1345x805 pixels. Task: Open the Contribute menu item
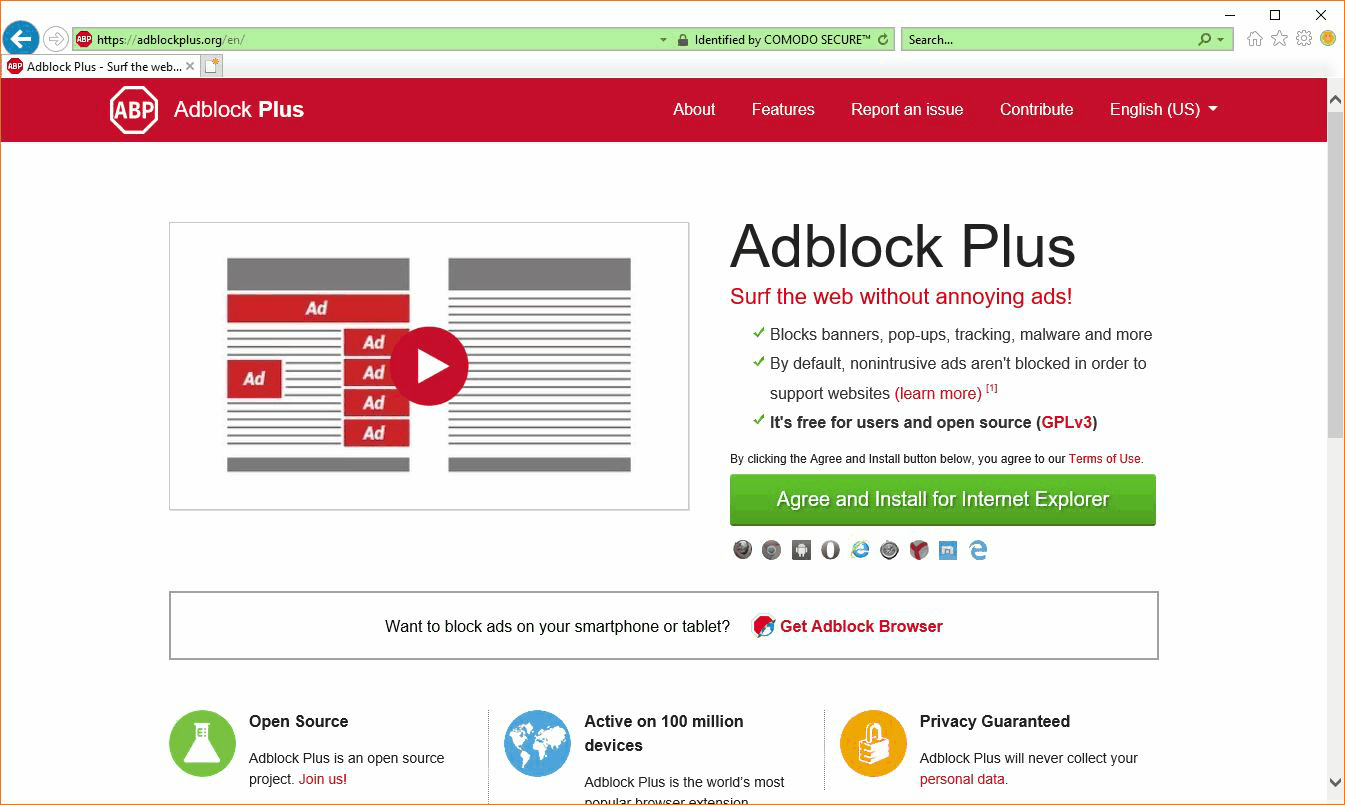(x=1036, y=109)
